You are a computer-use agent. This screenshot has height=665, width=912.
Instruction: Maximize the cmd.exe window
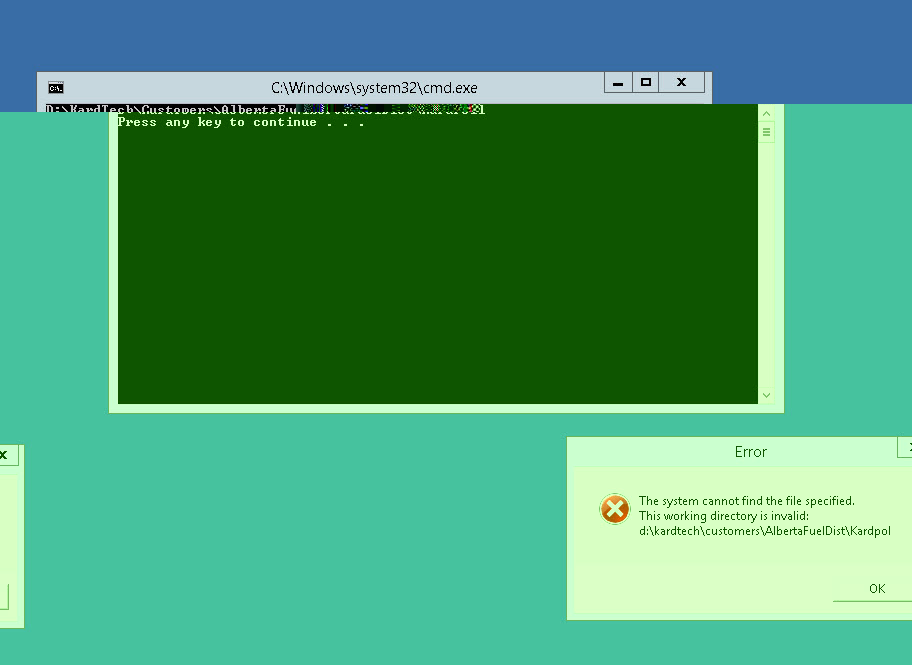click(x=646, y=83)
